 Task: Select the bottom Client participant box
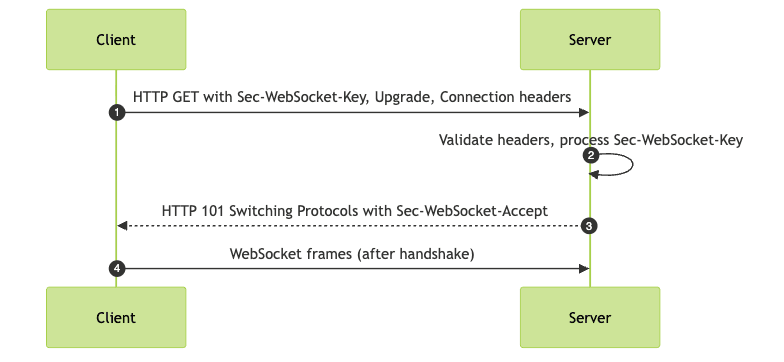tap(116, 317)
